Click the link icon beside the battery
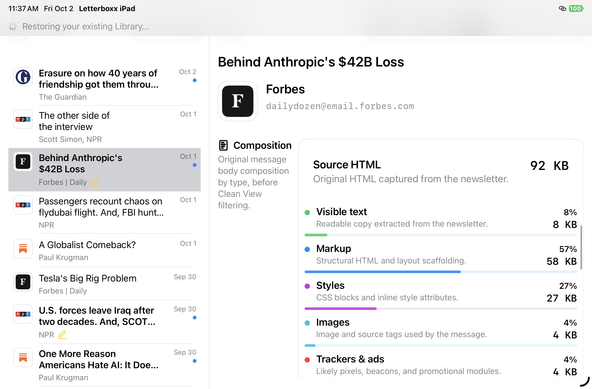Image resolution: width=592 pixels, height=389 pixels. [x=562, y=8]
